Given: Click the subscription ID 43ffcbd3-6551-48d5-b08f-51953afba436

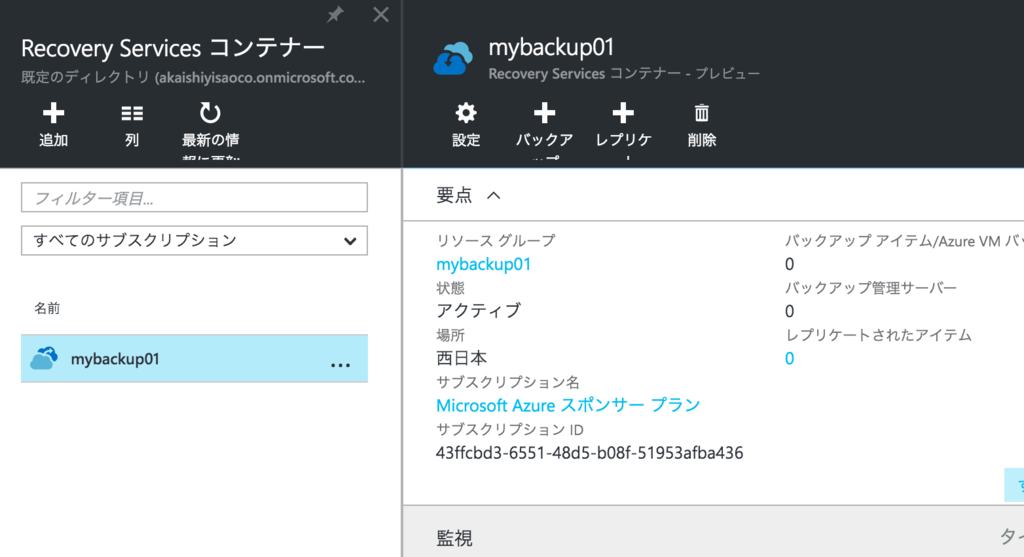Looking at the screenshot, I should [589, 453].
